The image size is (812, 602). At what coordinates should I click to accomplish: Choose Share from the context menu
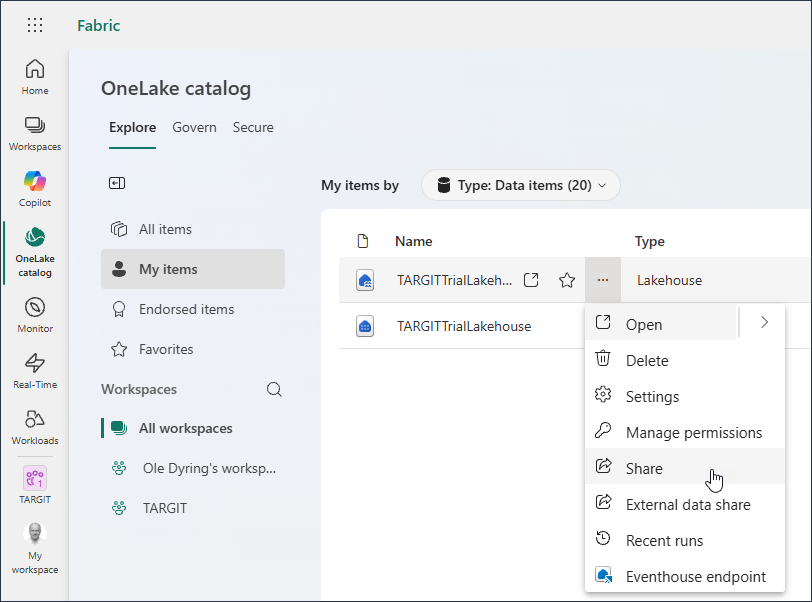click(x=644, y=468)
